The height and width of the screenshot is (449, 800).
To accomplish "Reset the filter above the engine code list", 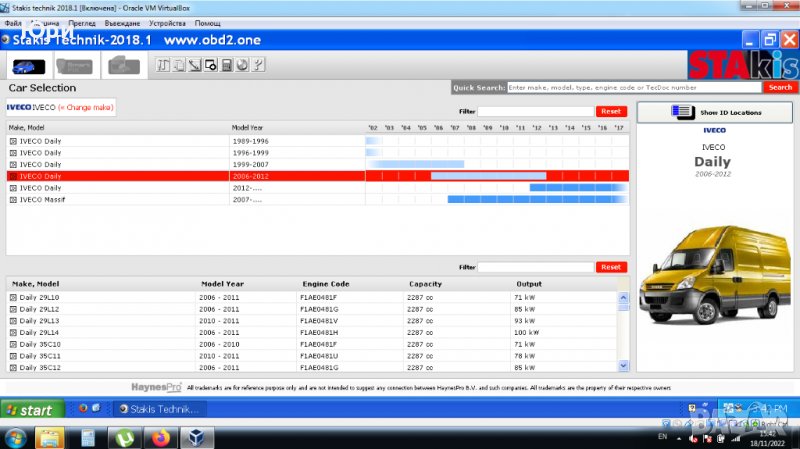I will coord(611,267).
